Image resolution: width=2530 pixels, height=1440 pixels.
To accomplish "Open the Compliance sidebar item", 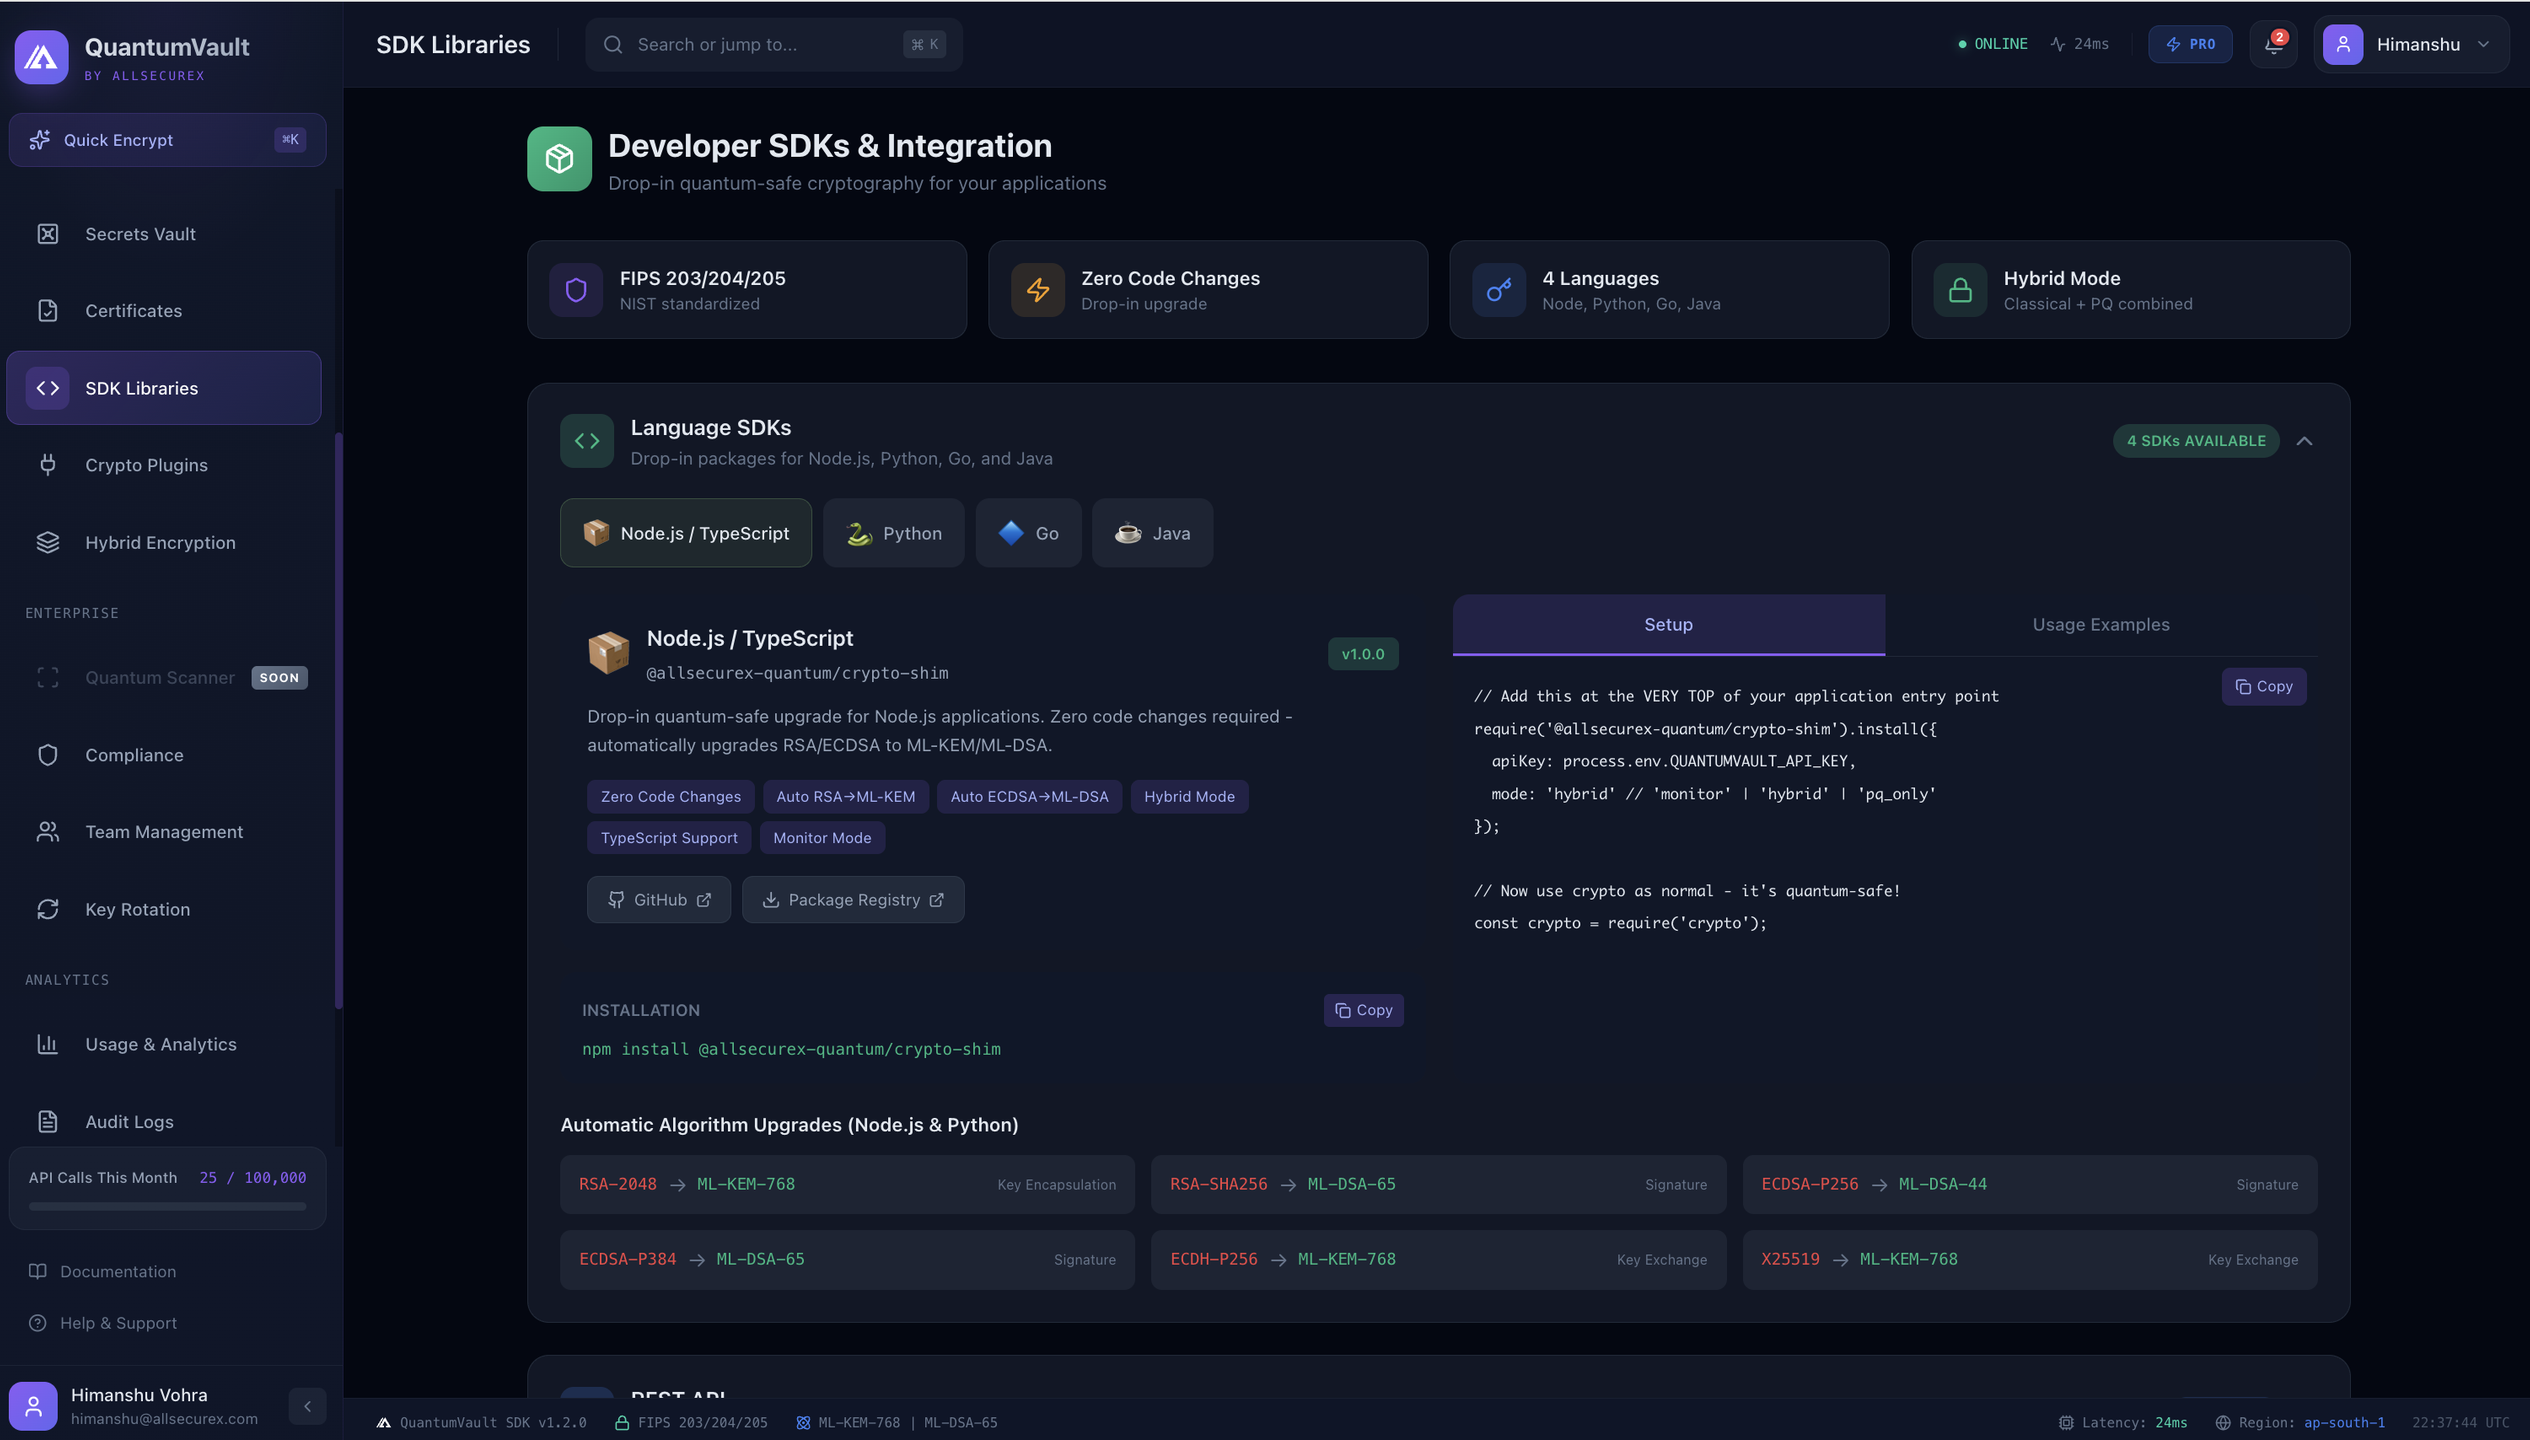I will 134,755.
